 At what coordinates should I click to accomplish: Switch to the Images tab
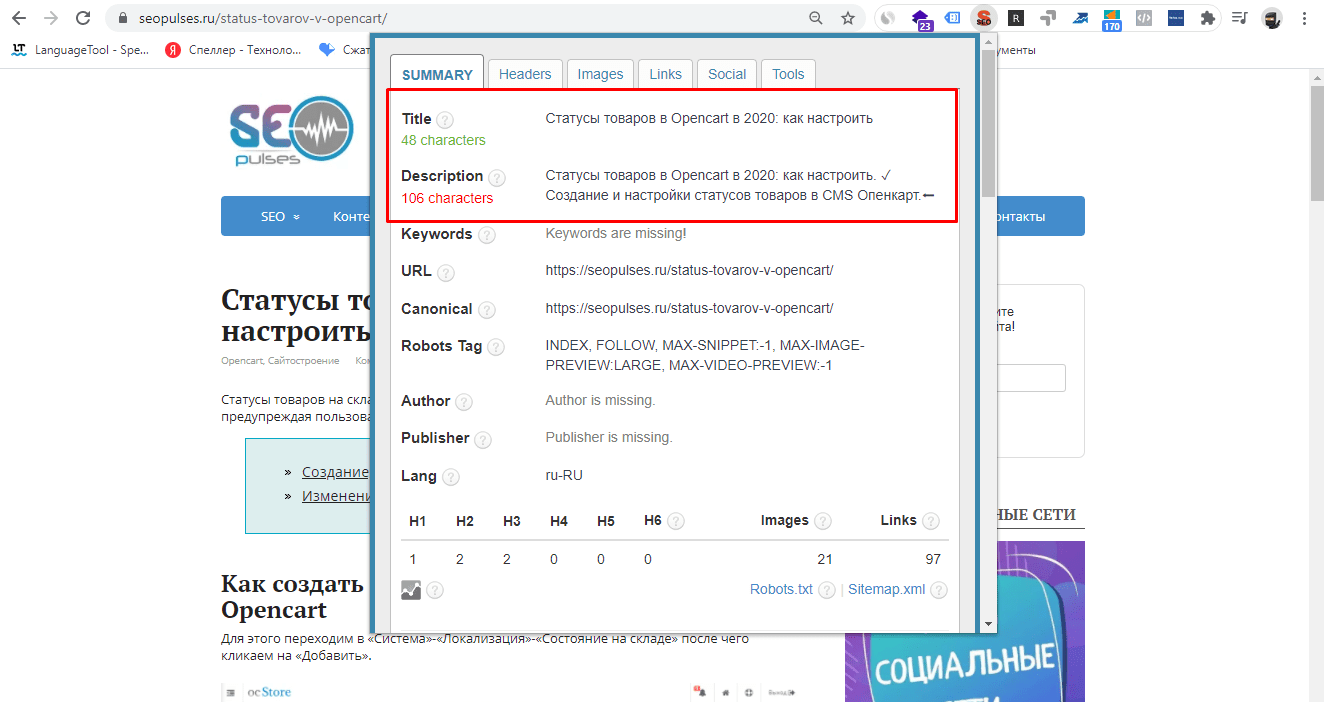(x=601, y=74)
